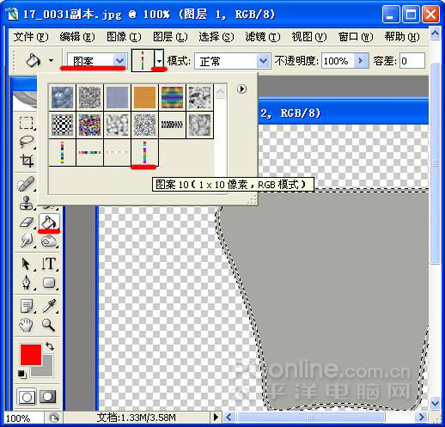Select the Hand tool
The height and width of the screenshot is (427, 445).
tap(26, 324)
